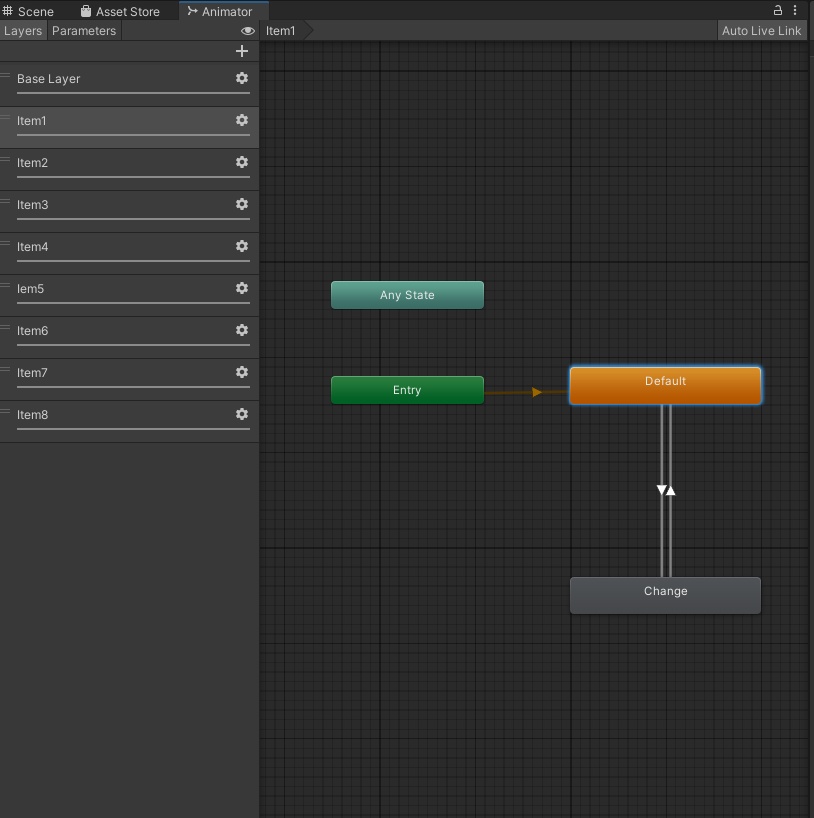Open settings gear for Item7 layer

242,372
